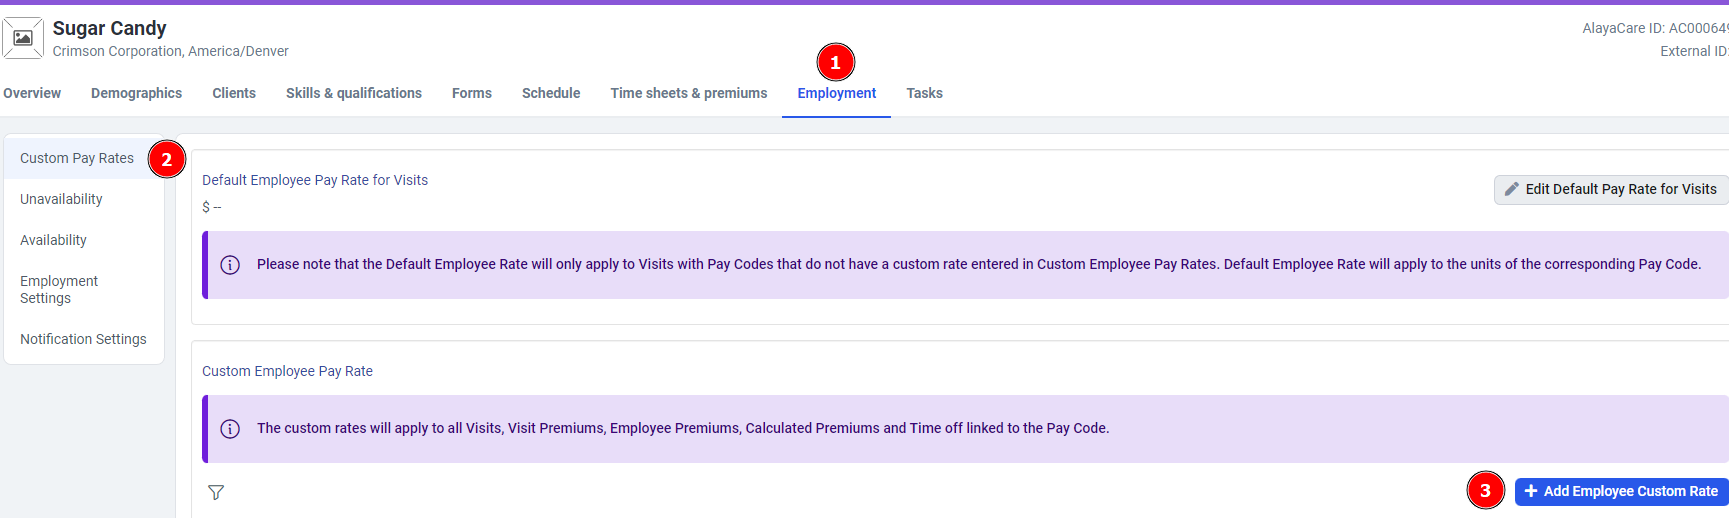Screen dimensions: 1729x518
Task: Go to Availability in side menu
Action: pos(53,240)
